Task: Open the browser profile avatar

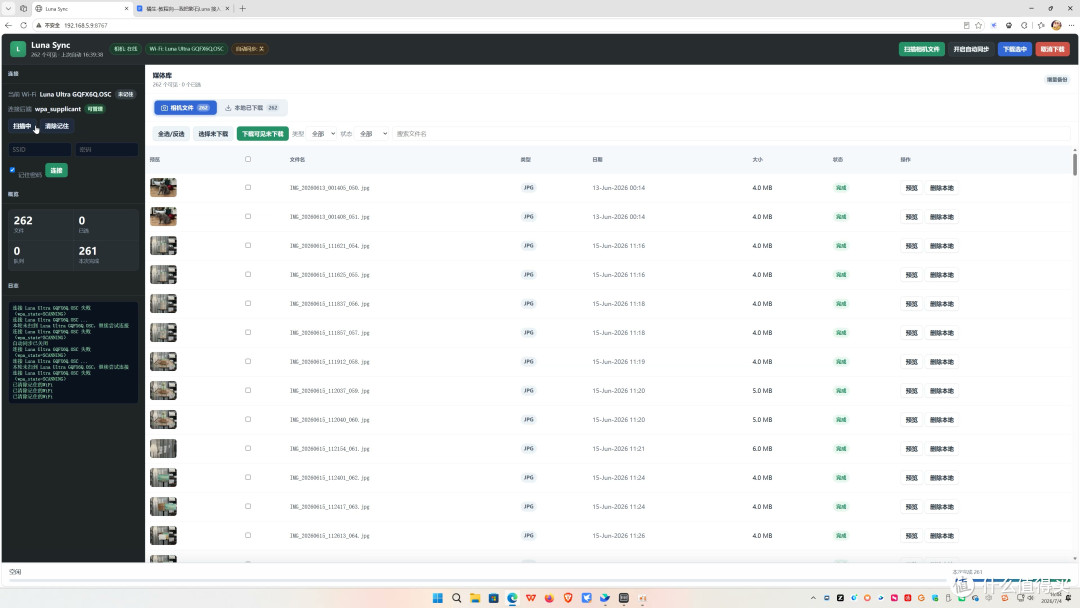Action: (x=1056, y=25)
